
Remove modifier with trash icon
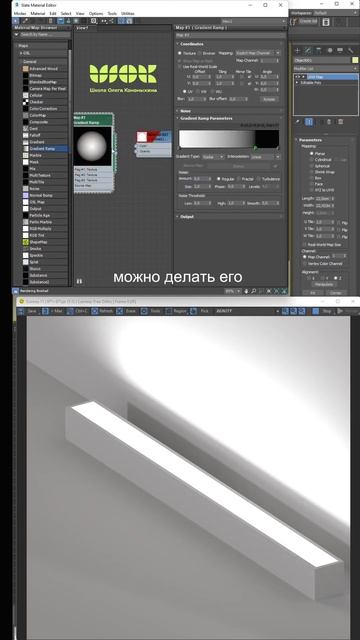[x=329, y=122]
